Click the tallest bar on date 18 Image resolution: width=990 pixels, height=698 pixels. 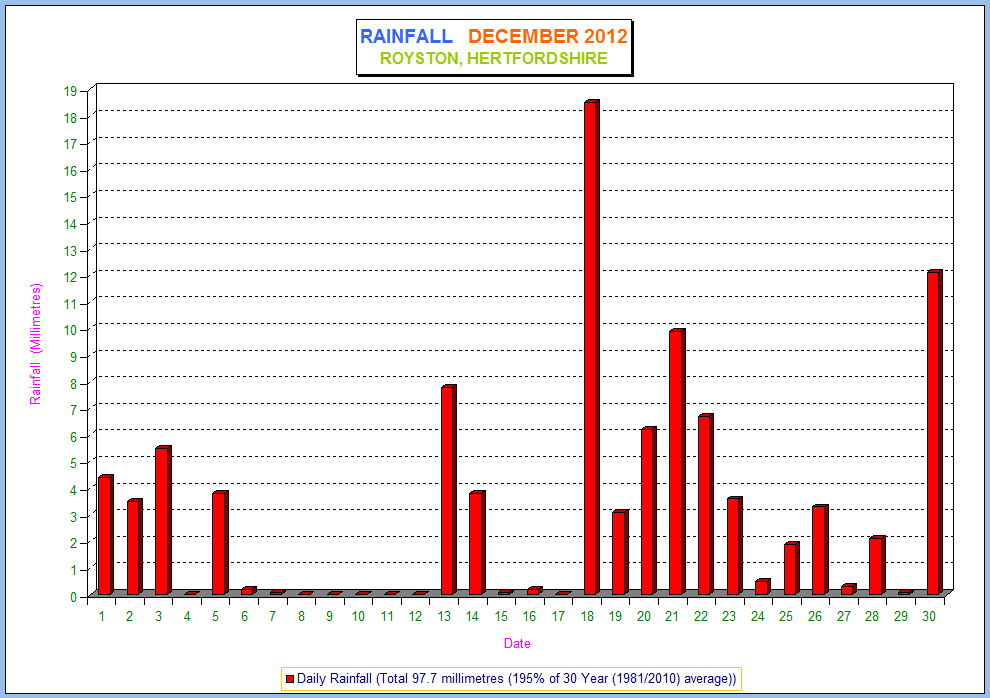(x=592, y=347)
